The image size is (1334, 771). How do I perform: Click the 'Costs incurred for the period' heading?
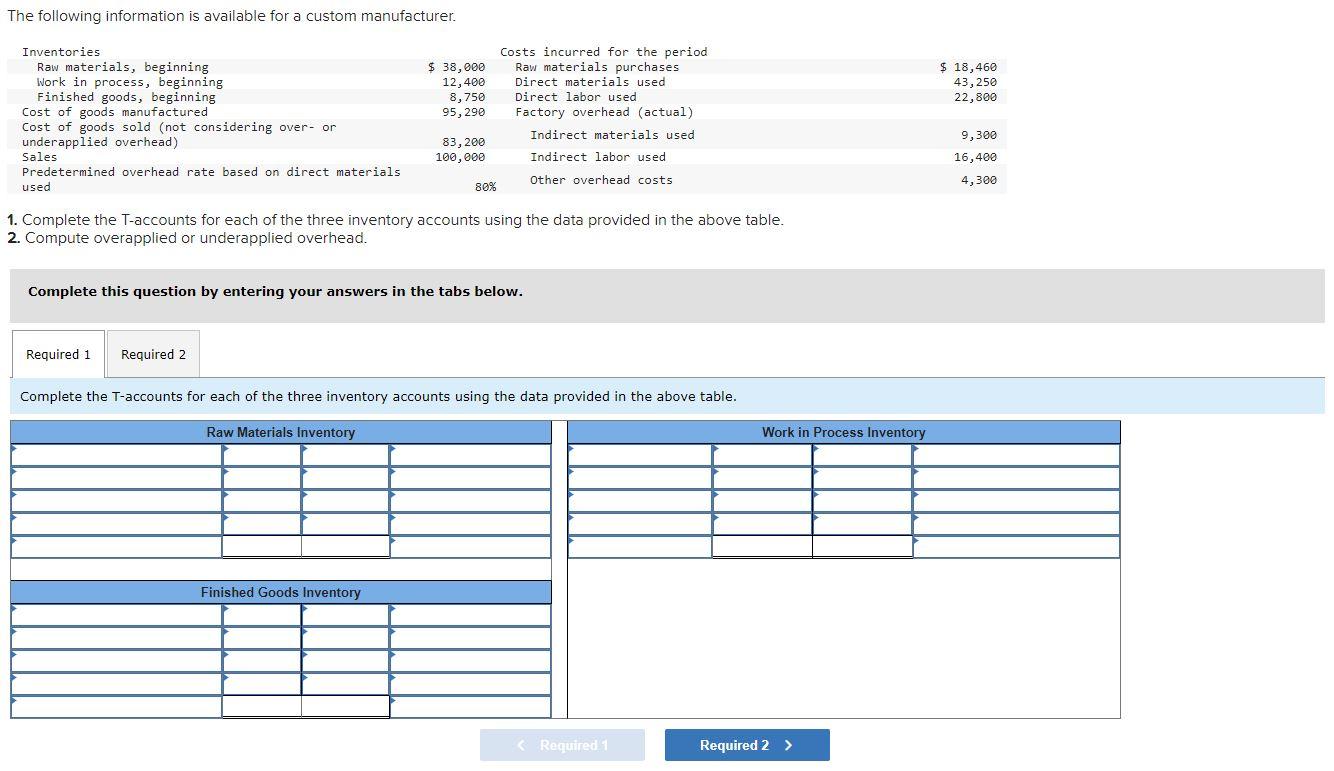pyautogui.click(x=603, y=52)
